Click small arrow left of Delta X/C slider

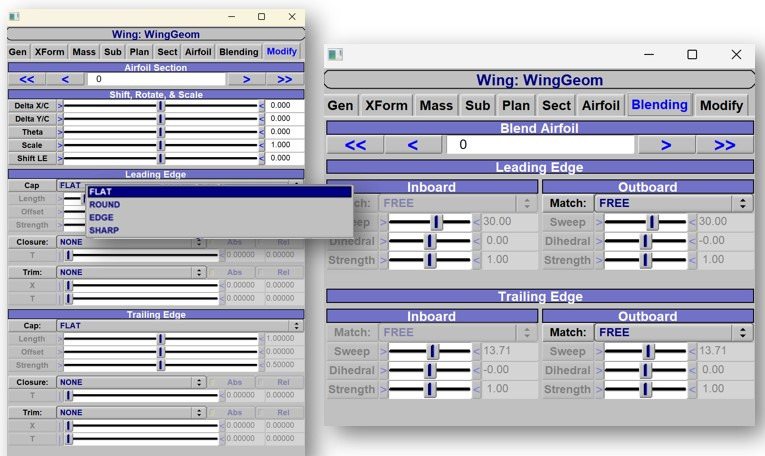click(60, 105)
